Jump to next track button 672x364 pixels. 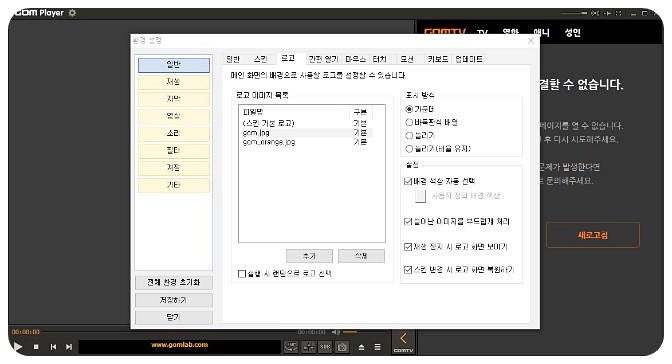pyautogui.click(x=69, y=347)
